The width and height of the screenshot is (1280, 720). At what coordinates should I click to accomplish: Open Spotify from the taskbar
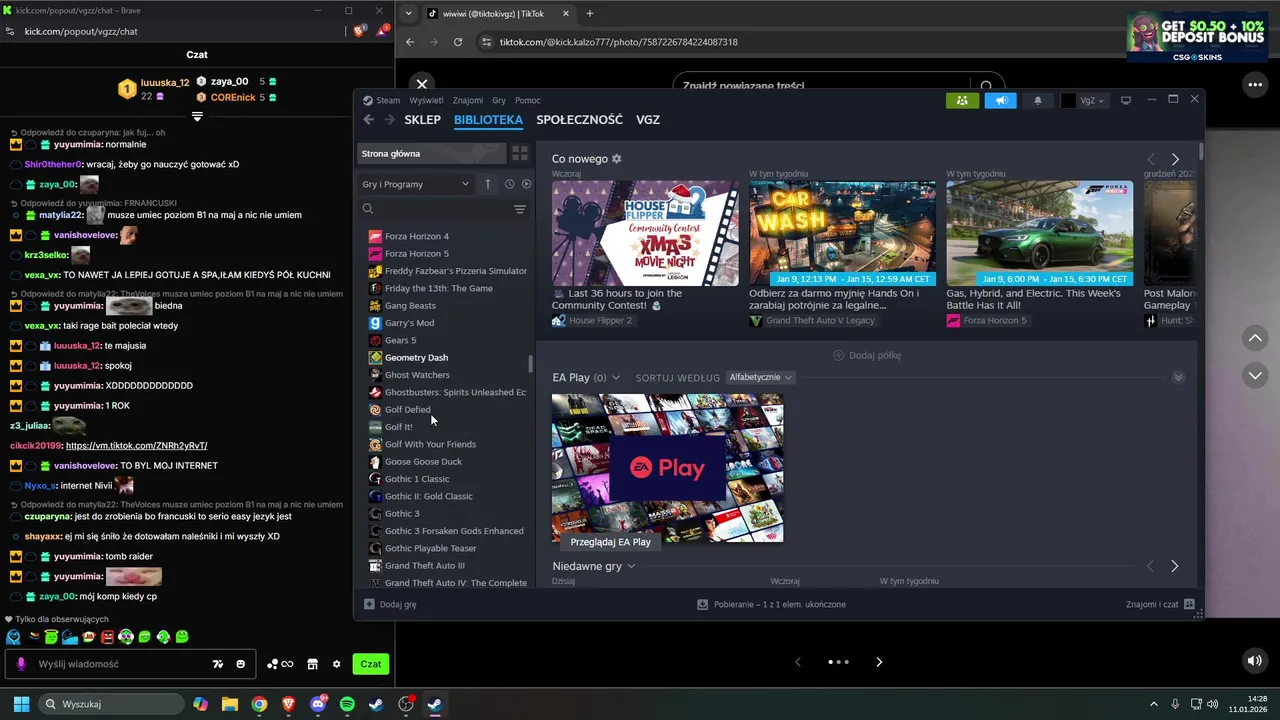point(347,704)
